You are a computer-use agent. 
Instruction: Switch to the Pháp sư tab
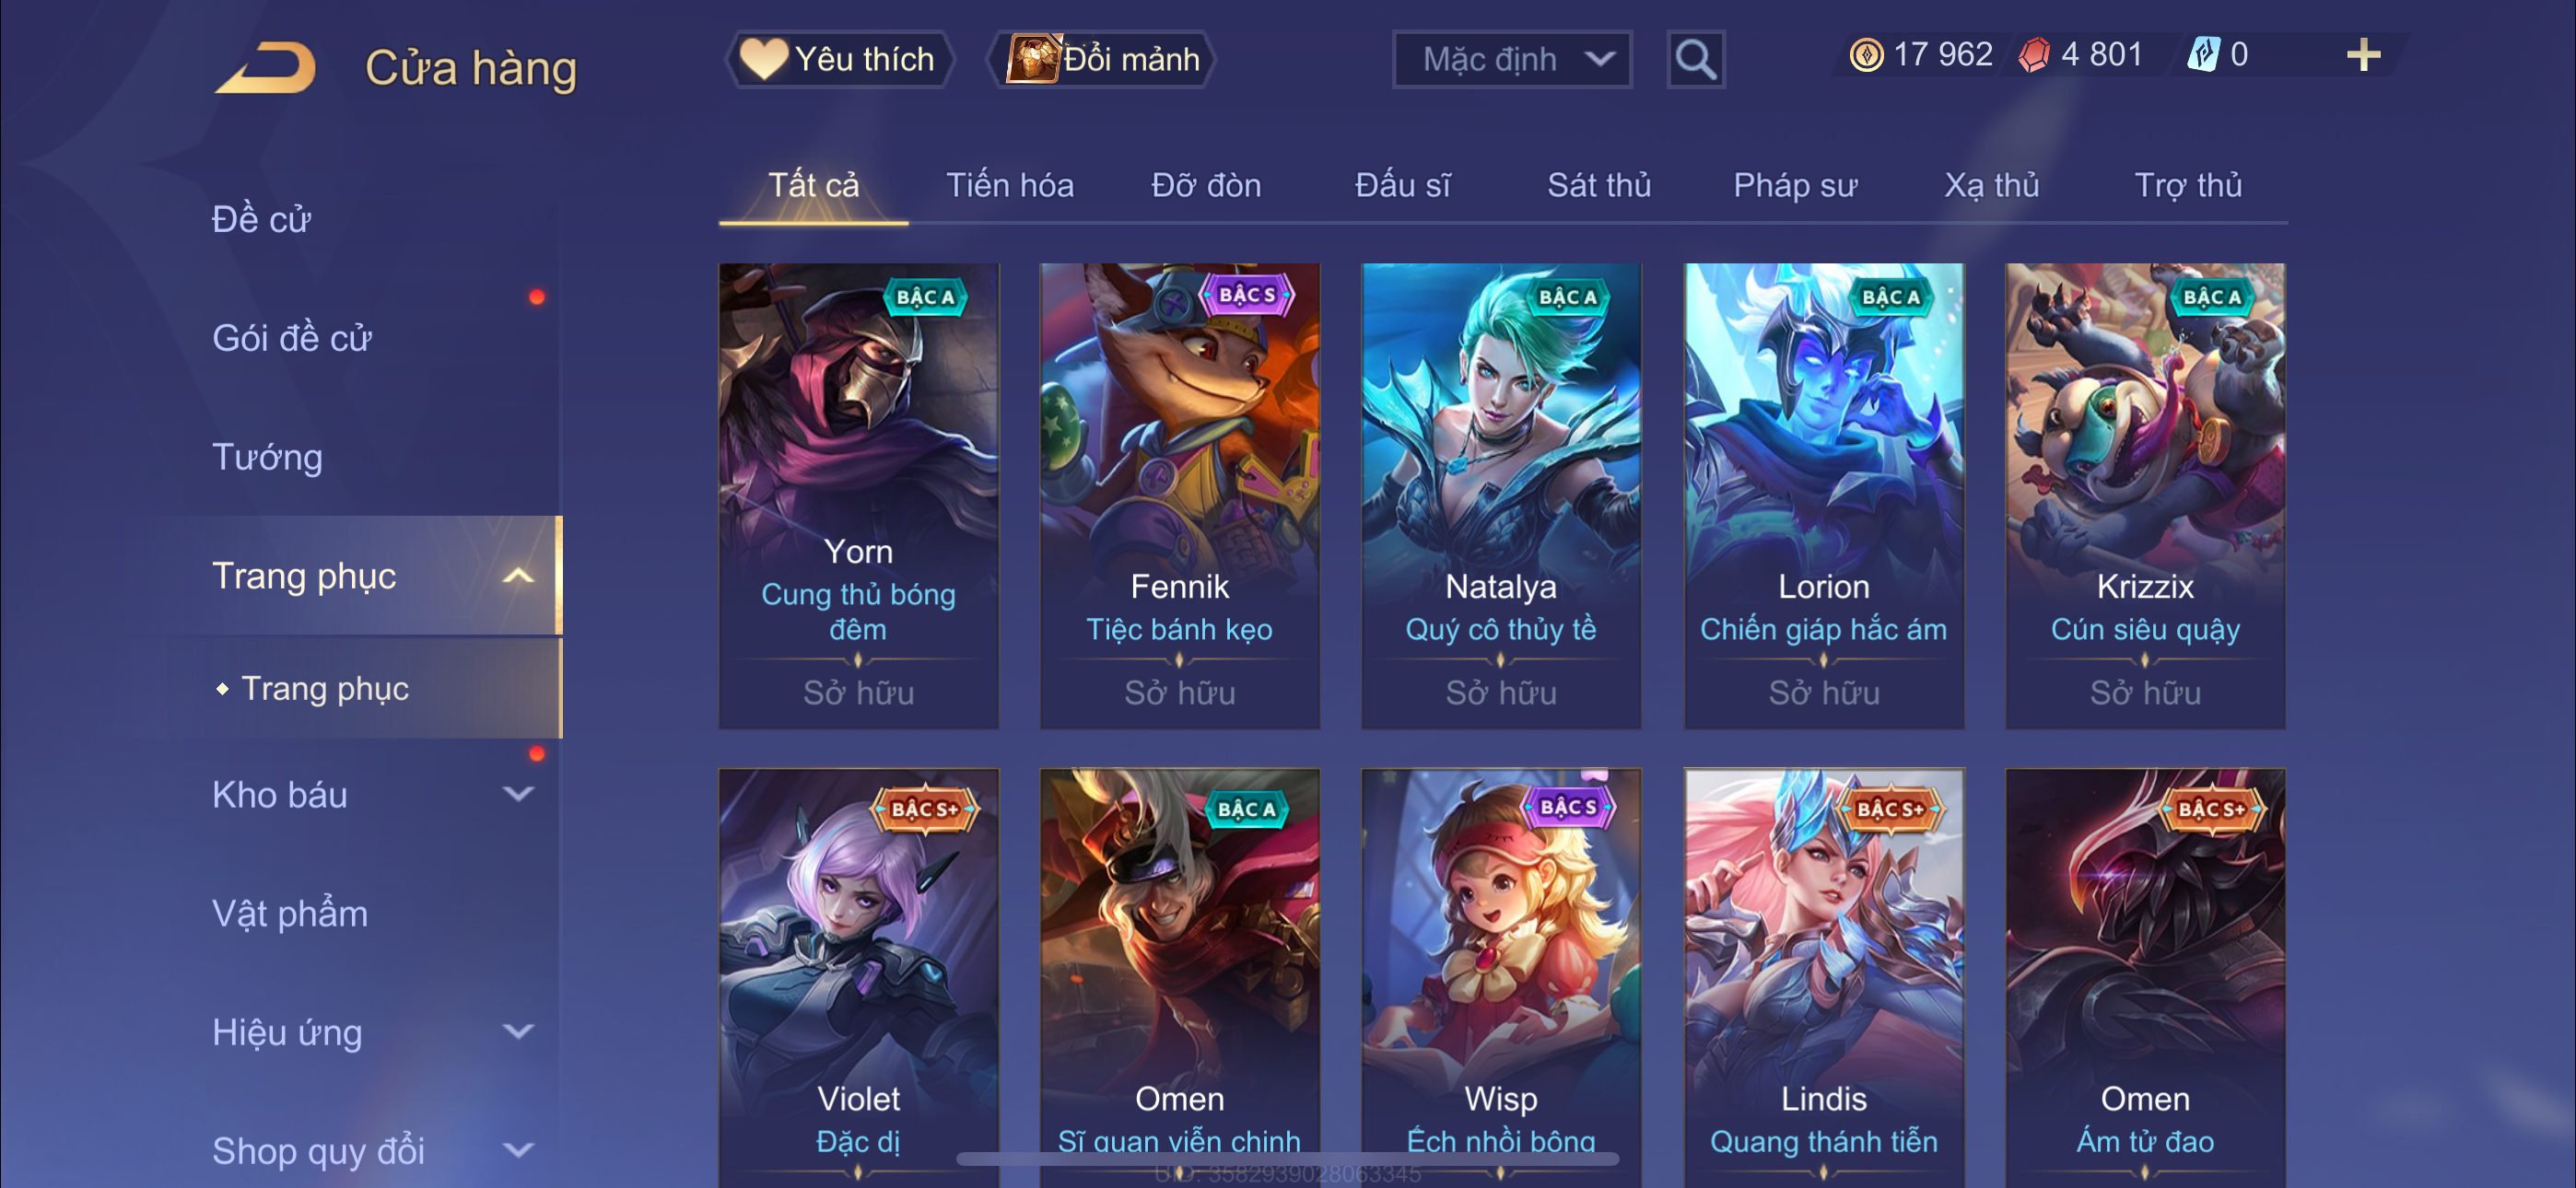(1795, 185)
